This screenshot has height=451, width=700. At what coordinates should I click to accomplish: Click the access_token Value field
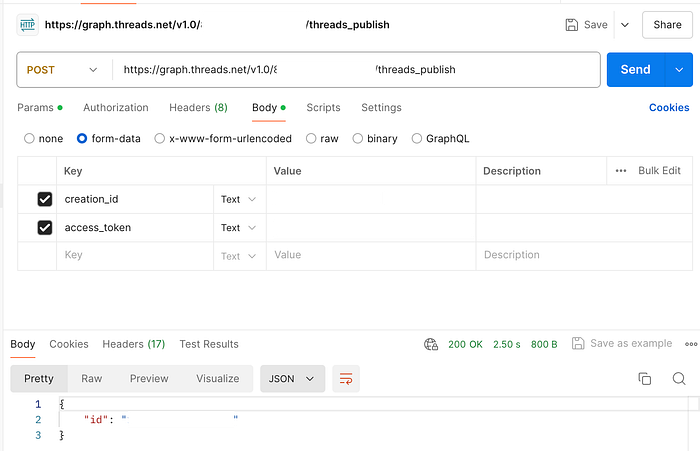(371, 228)
